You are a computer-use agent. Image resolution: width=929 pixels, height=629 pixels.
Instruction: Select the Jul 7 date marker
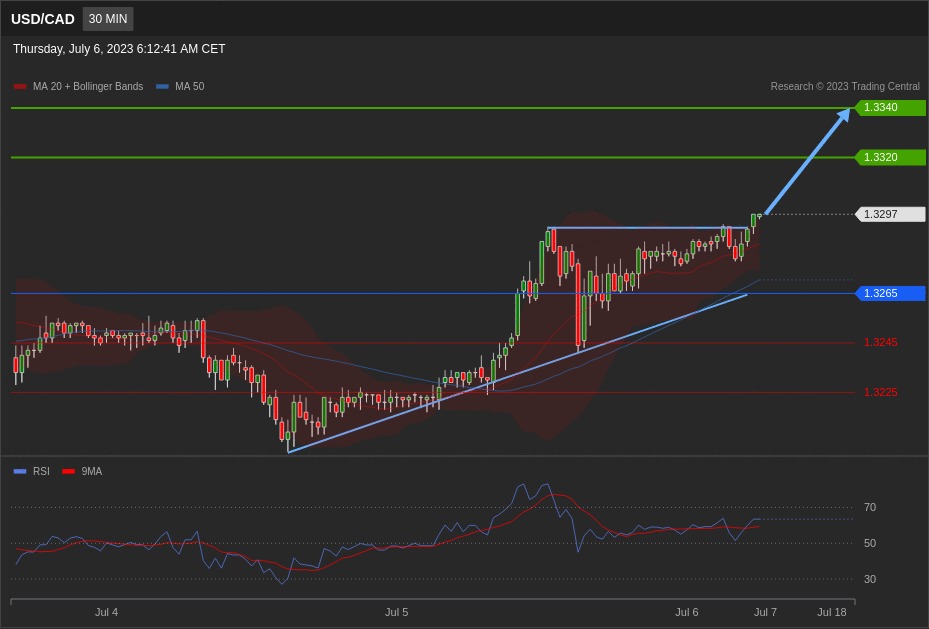[765, 612]
